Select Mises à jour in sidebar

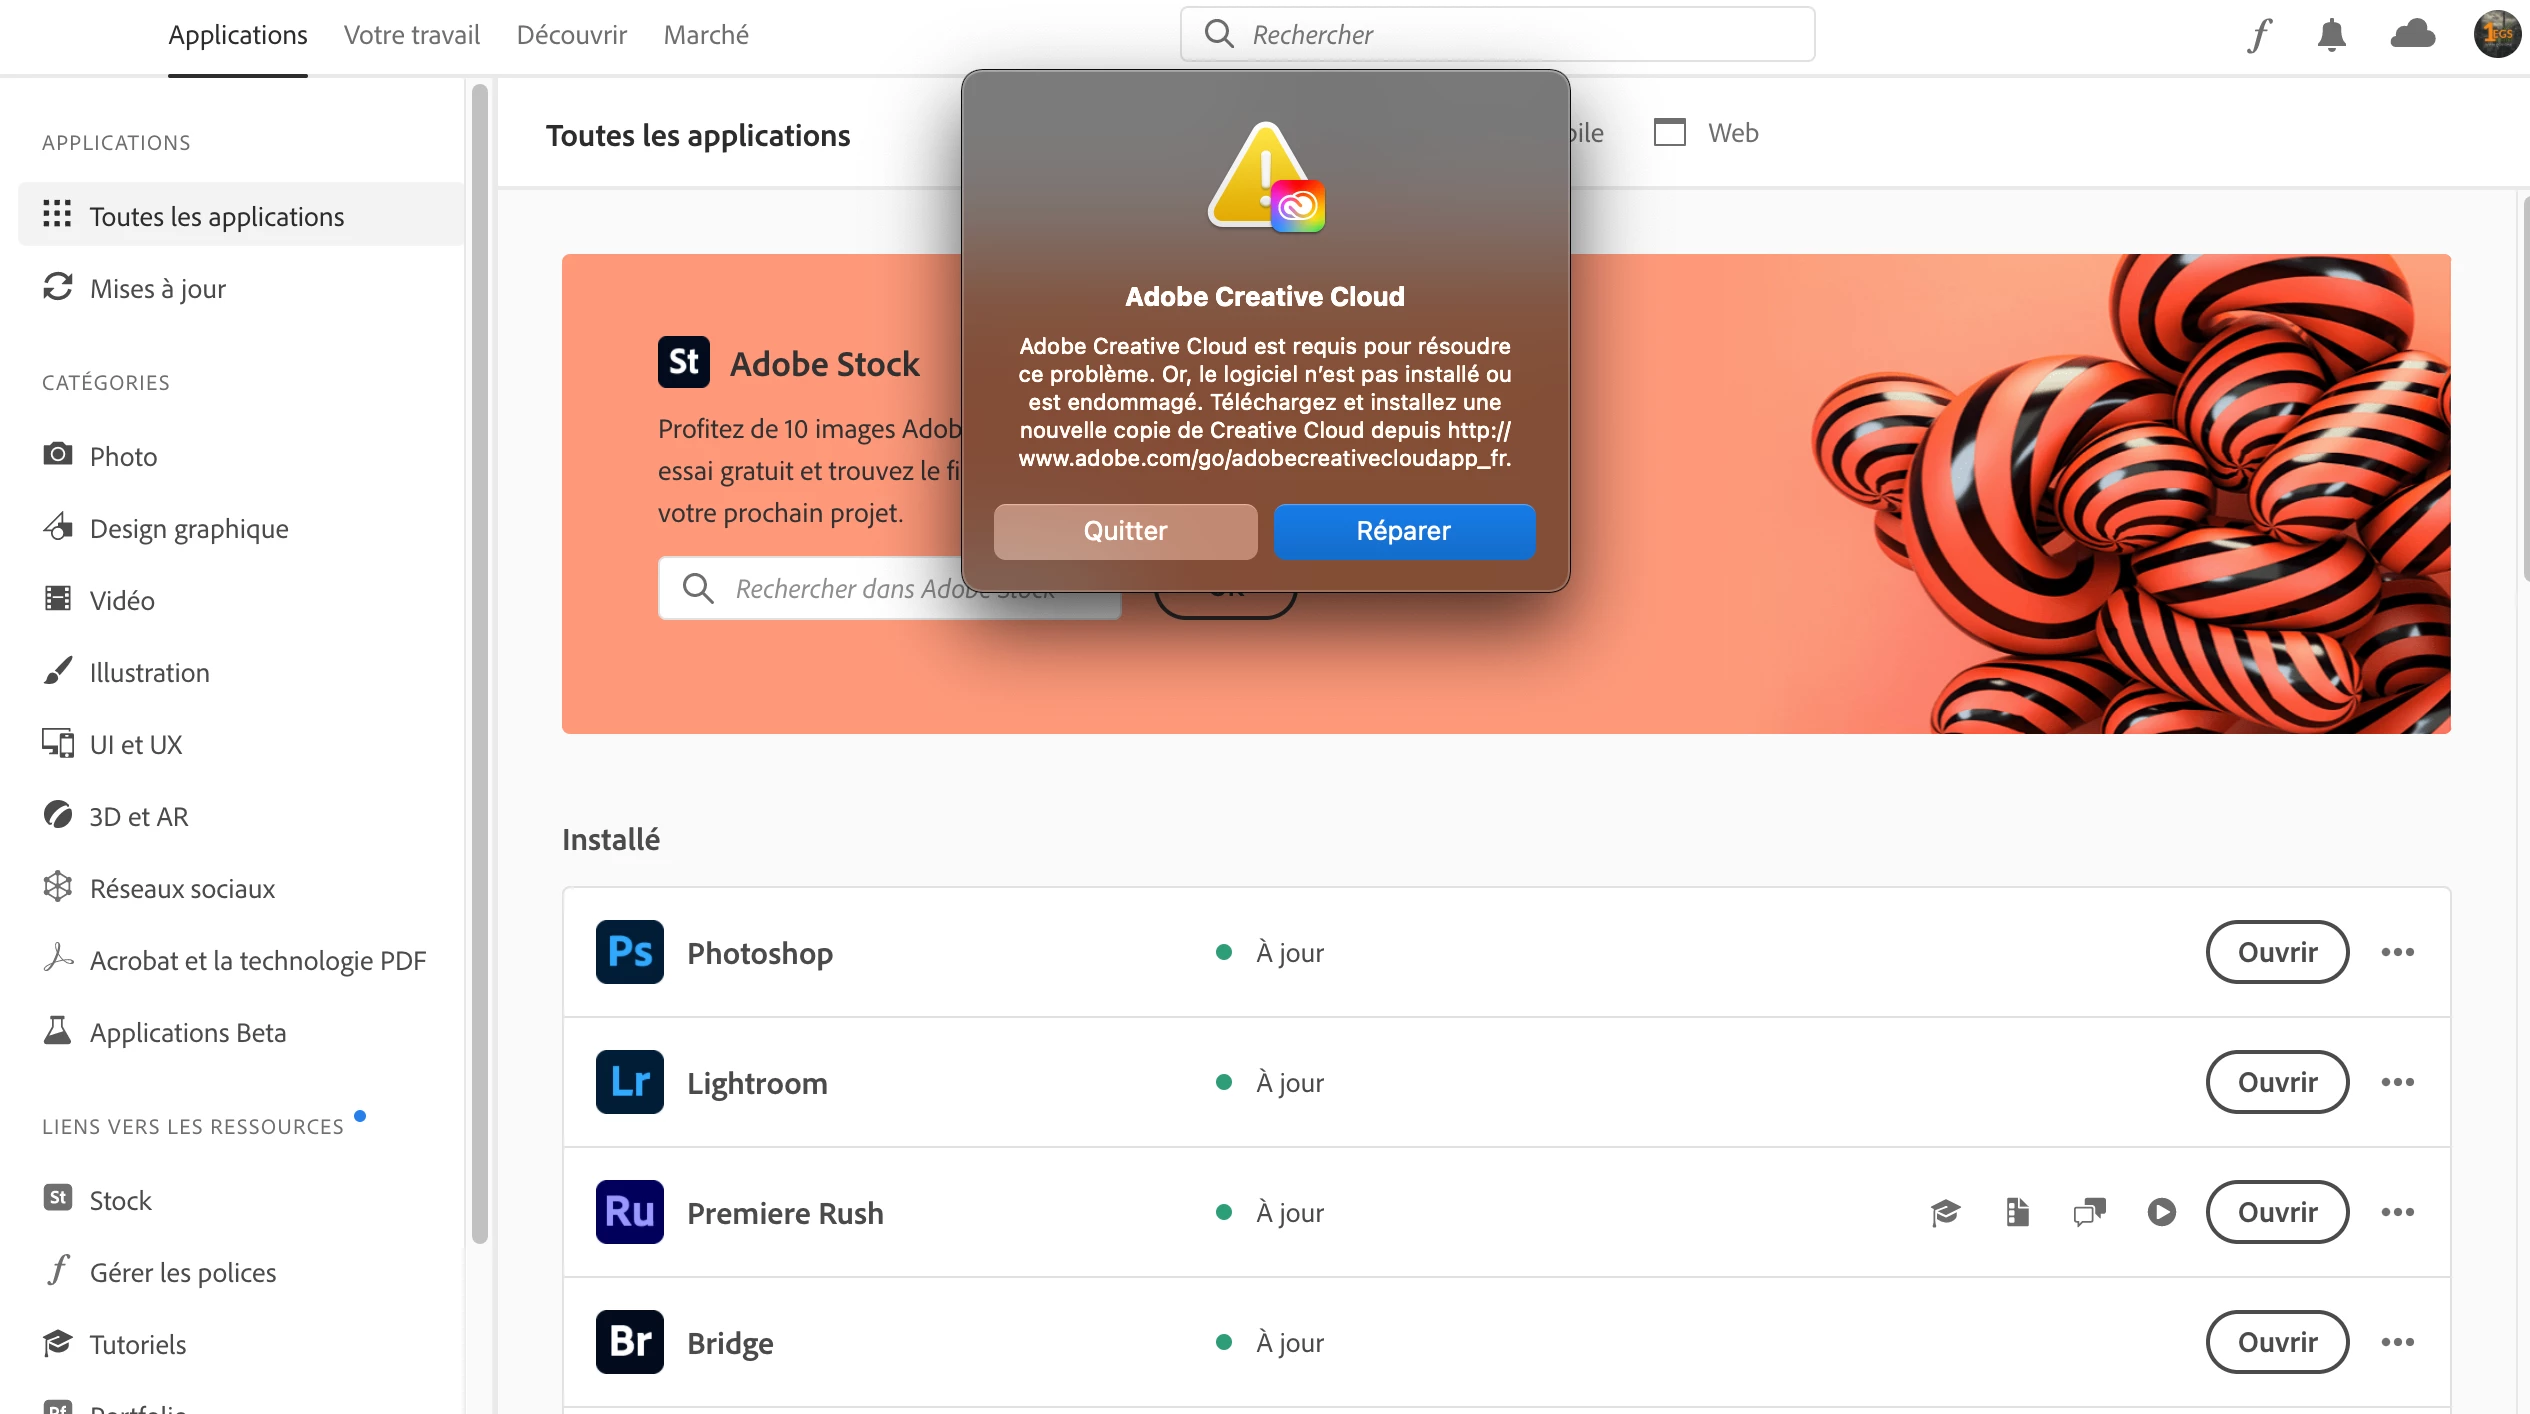tap(157, 289)
